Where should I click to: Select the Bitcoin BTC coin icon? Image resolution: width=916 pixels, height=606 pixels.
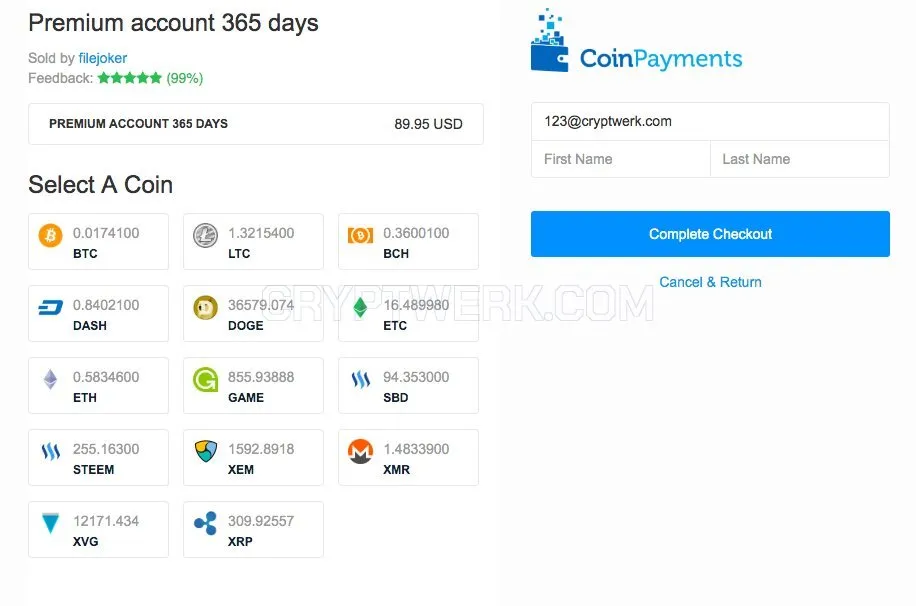coord(51,235)
